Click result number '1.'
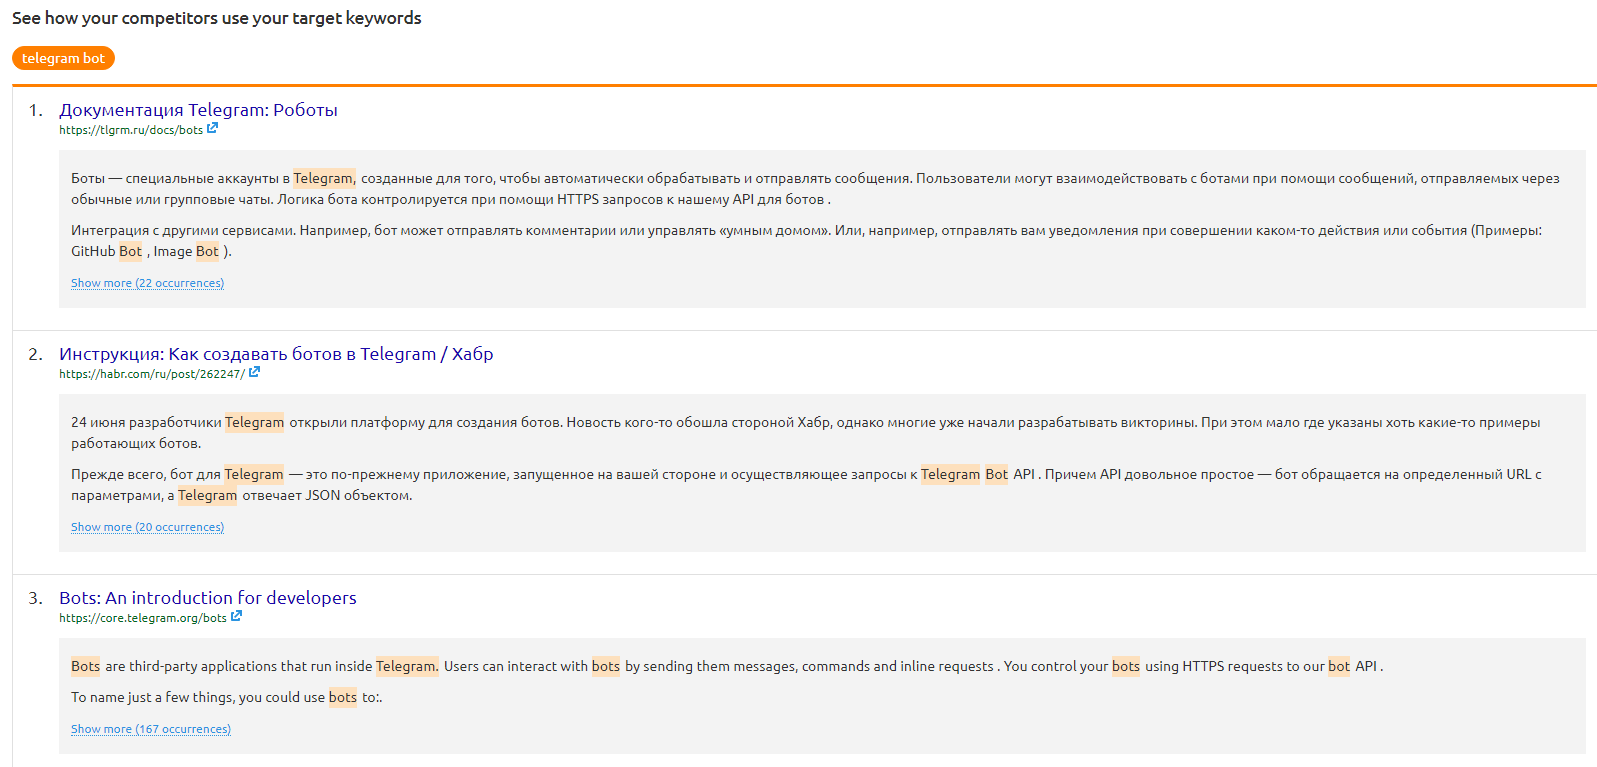Screen dimensions: 1597x767 [x=36, y=110]
